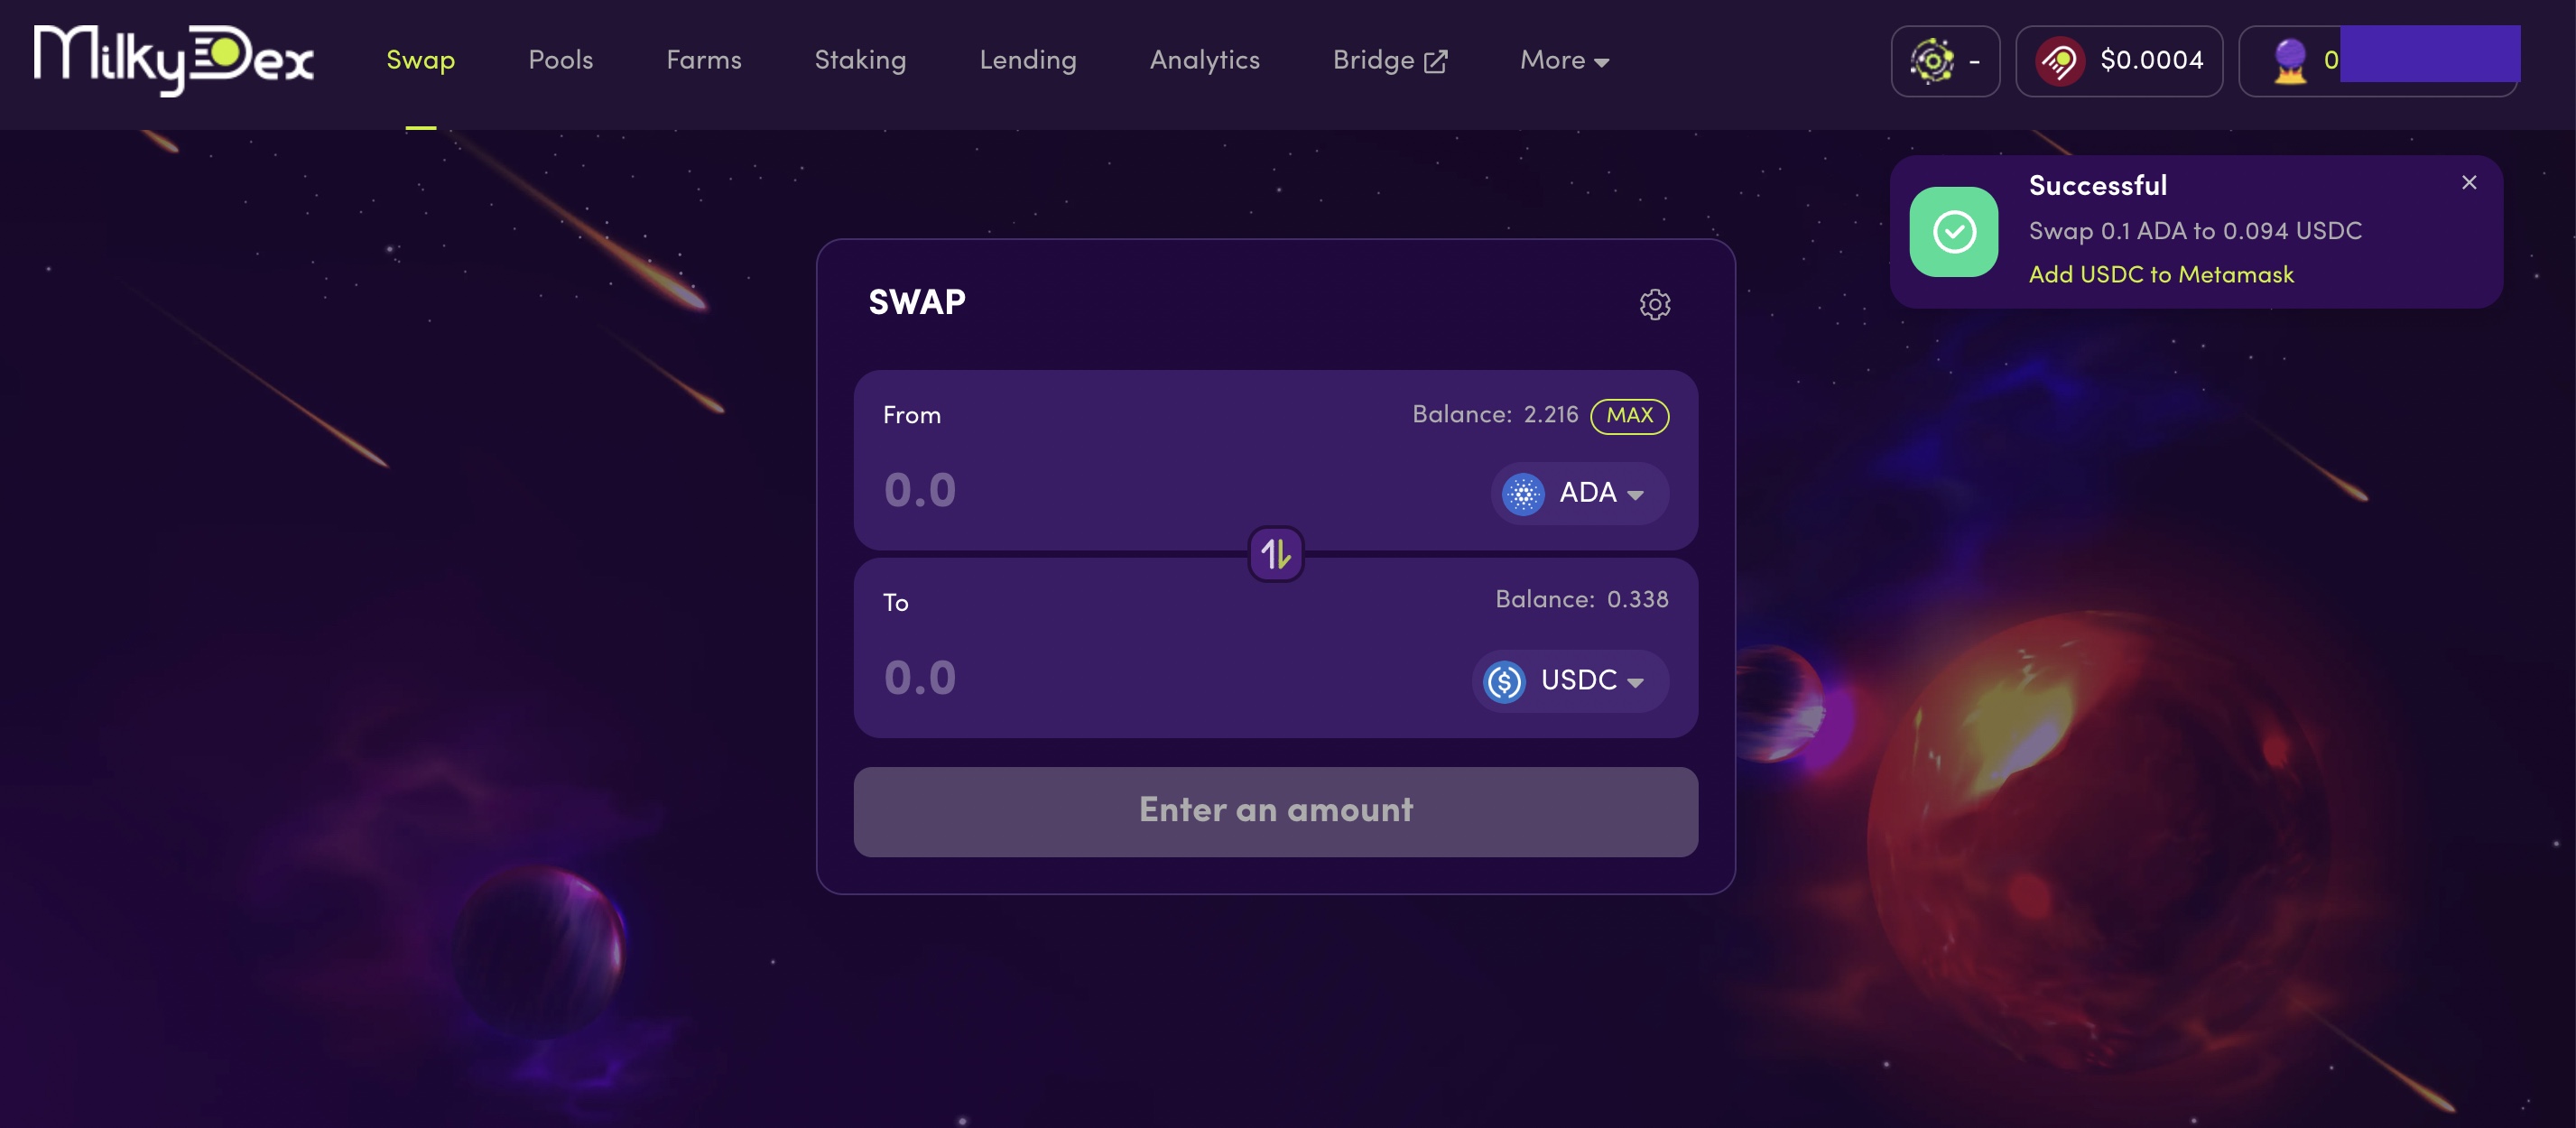Screen dimensions: 2576x1128
Task: Open the USDC token dropdown
Action: pyautogui.click(x=1570, y=681)
